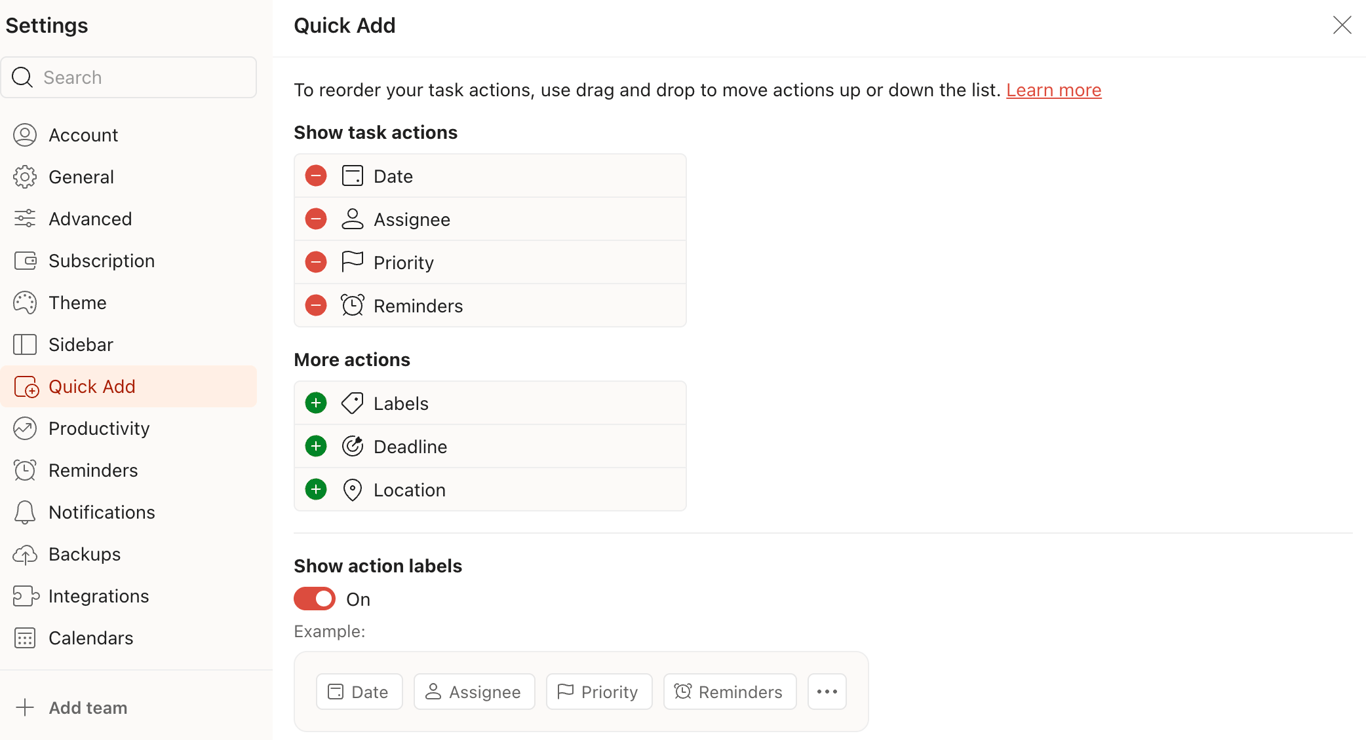The image size is (1366, 740).
Task: Close the Settings dialog
Action: pos(1342,26)
